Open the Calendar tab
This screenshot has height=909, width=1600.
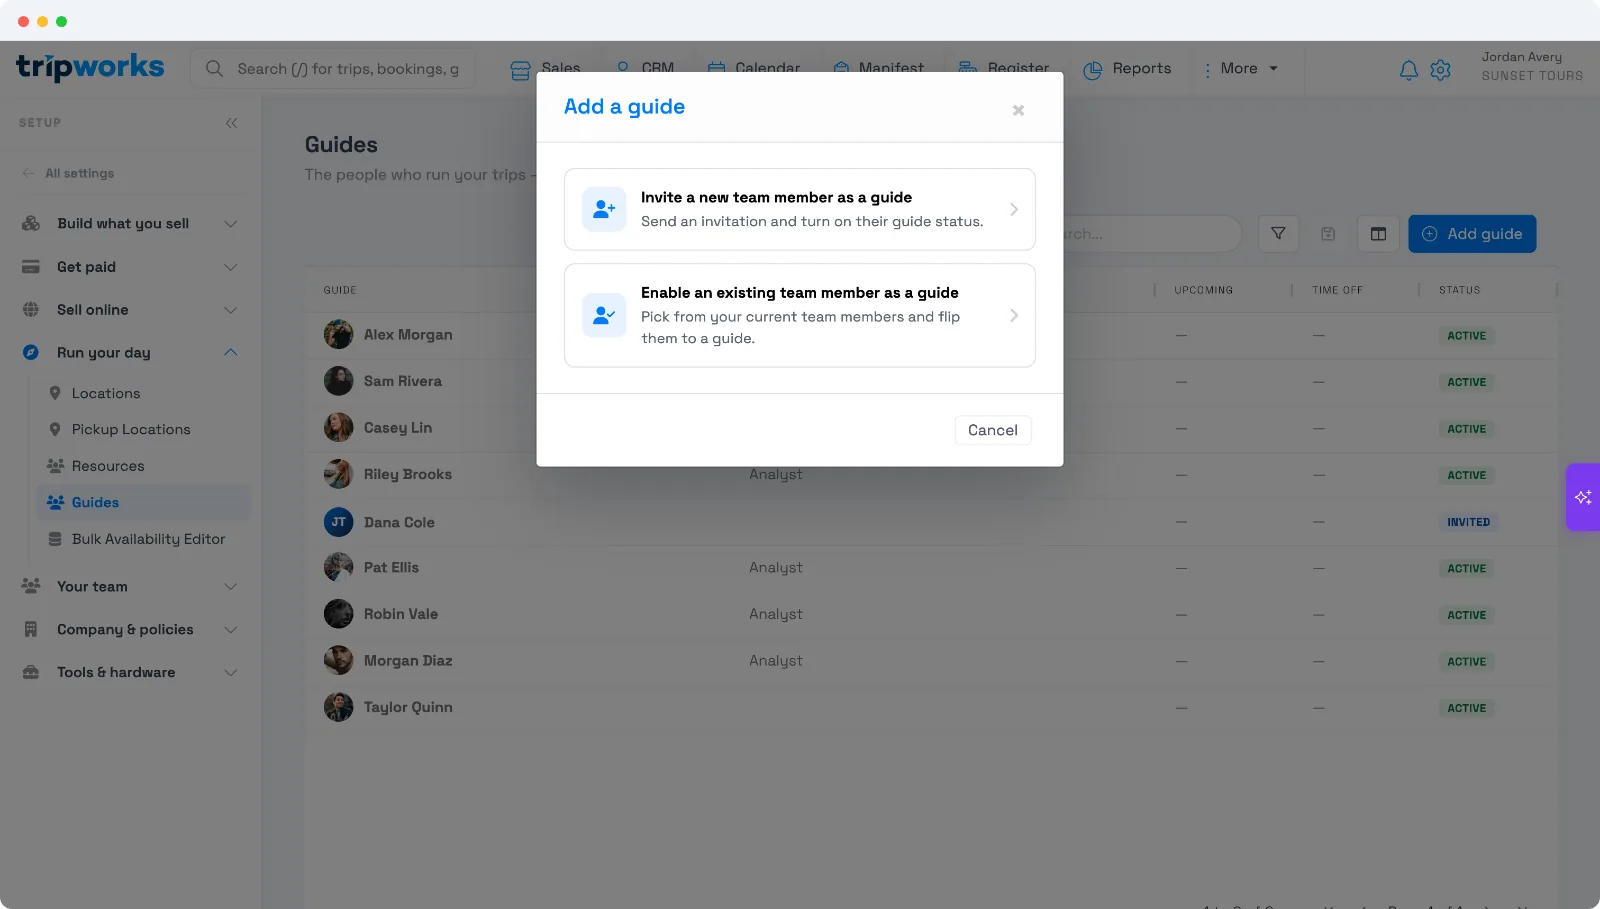click(x=754, y=68)
